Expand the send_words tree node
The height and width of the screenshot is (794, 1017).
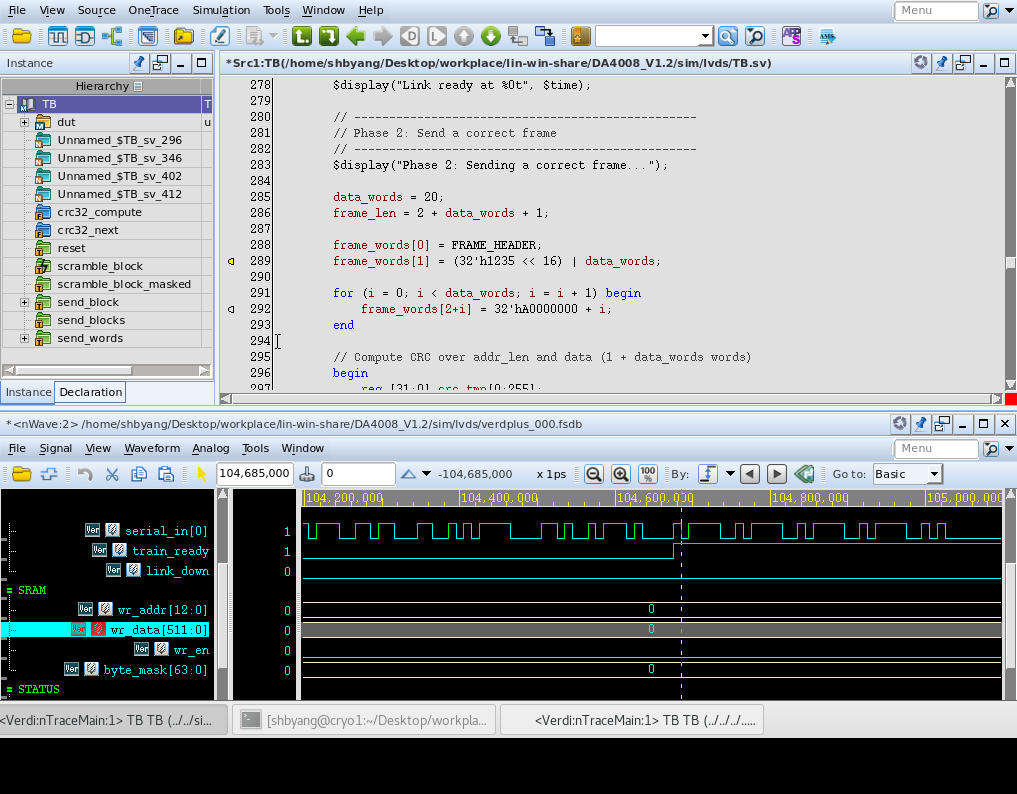coord(25,338)
